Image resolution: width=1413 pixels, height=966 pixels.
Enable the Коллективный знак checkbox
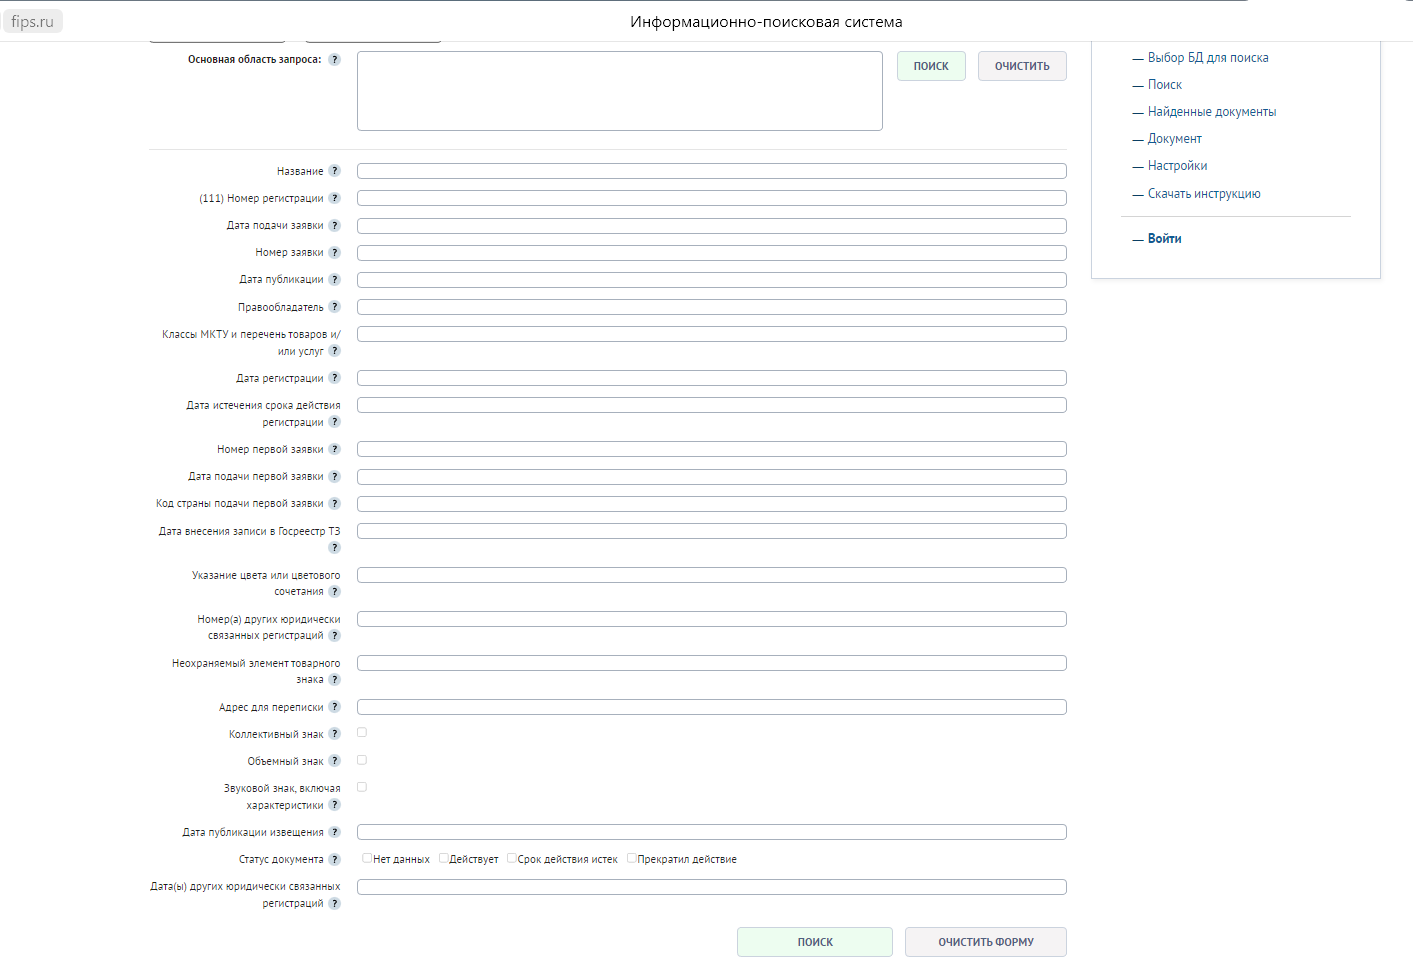tap(362, 733)
